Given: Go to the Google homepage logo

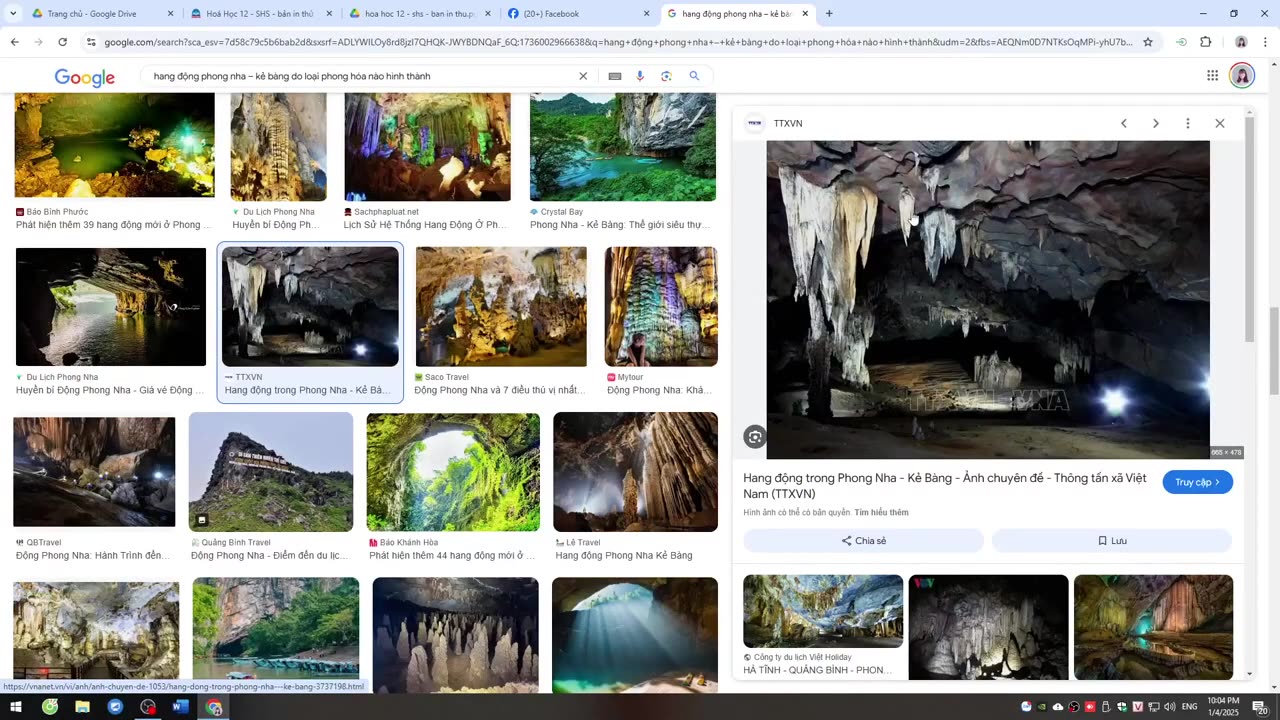Looking at the screenshot, I should [85, 77].
